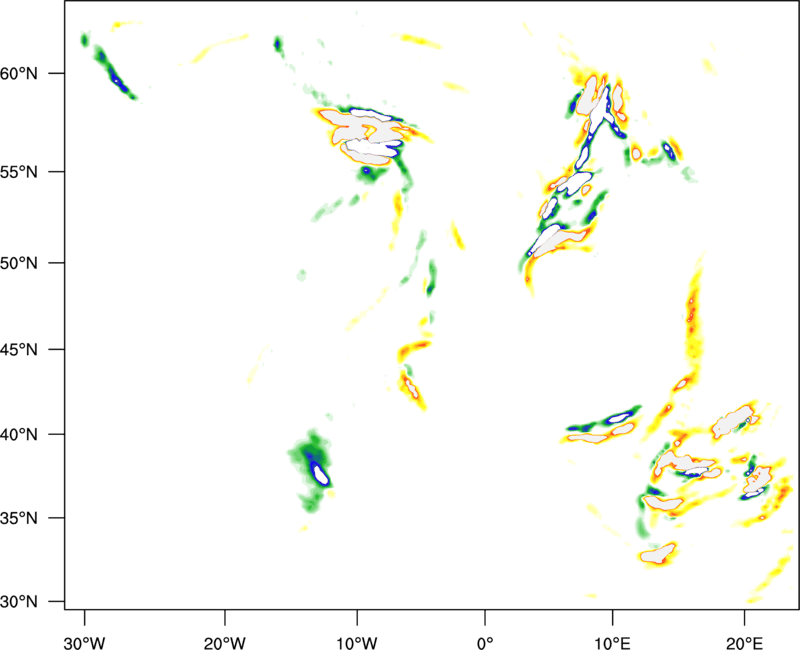Image resolution: width=800 pixels, height=650 pixels.
Task: Click the 20°W longitude label
Action: pyautogui.click(x=225, y=643)
